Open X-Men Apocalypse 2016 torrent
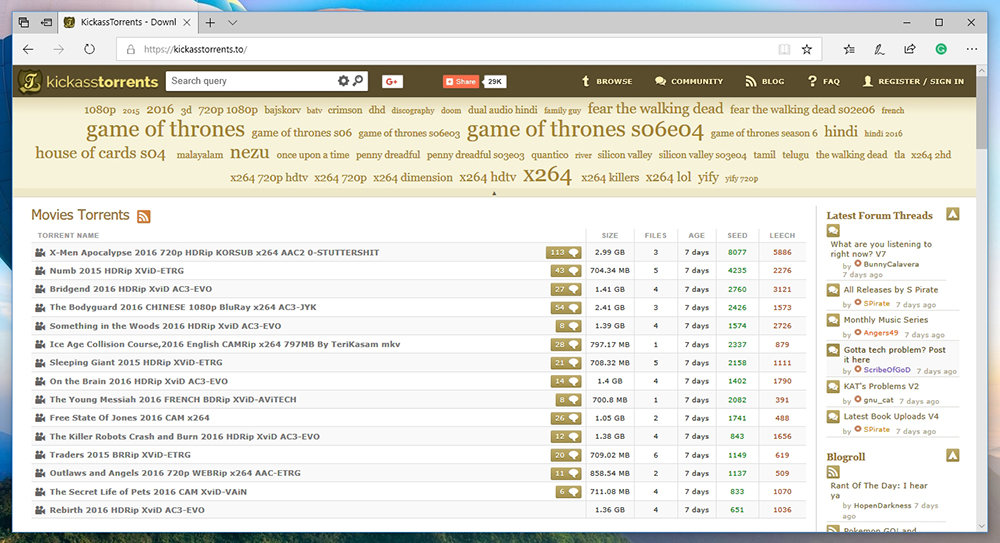The height and width of the screenshot is (543, 1000). pyautogui.click(x=214, y=253)
